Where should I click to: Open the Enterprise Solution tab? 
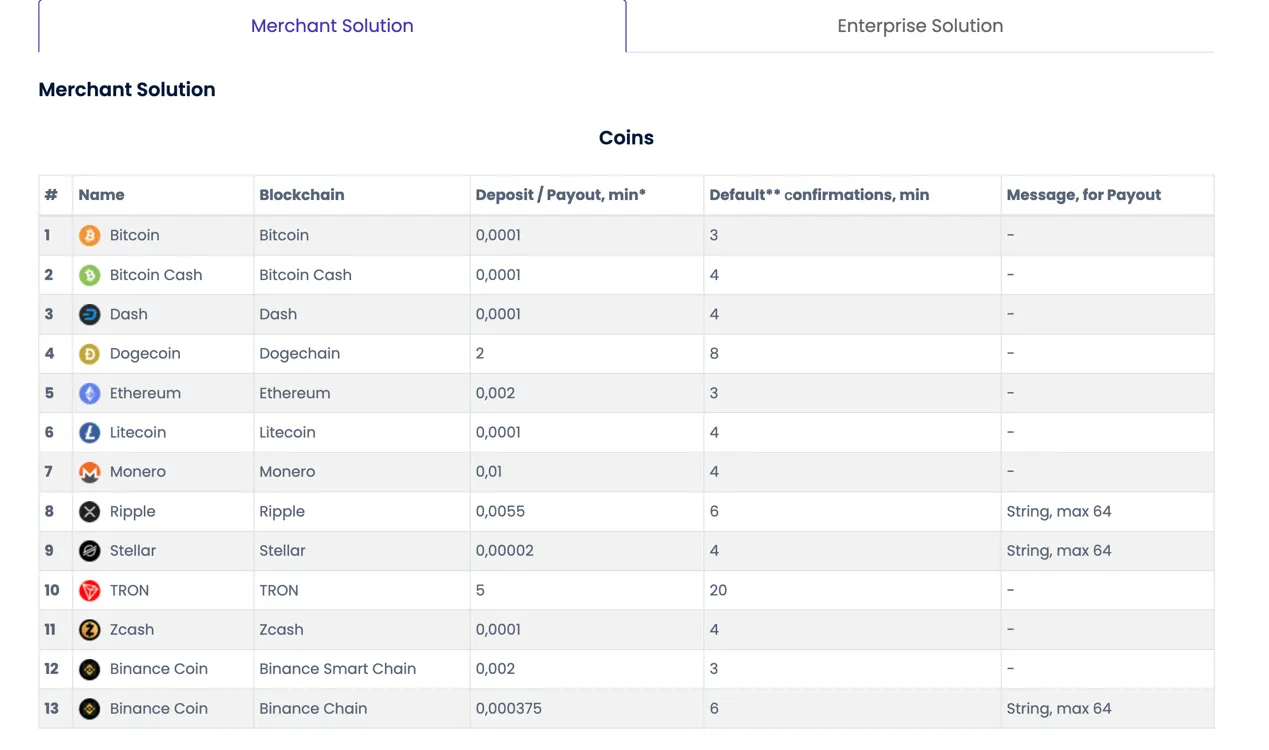[920, 26]
